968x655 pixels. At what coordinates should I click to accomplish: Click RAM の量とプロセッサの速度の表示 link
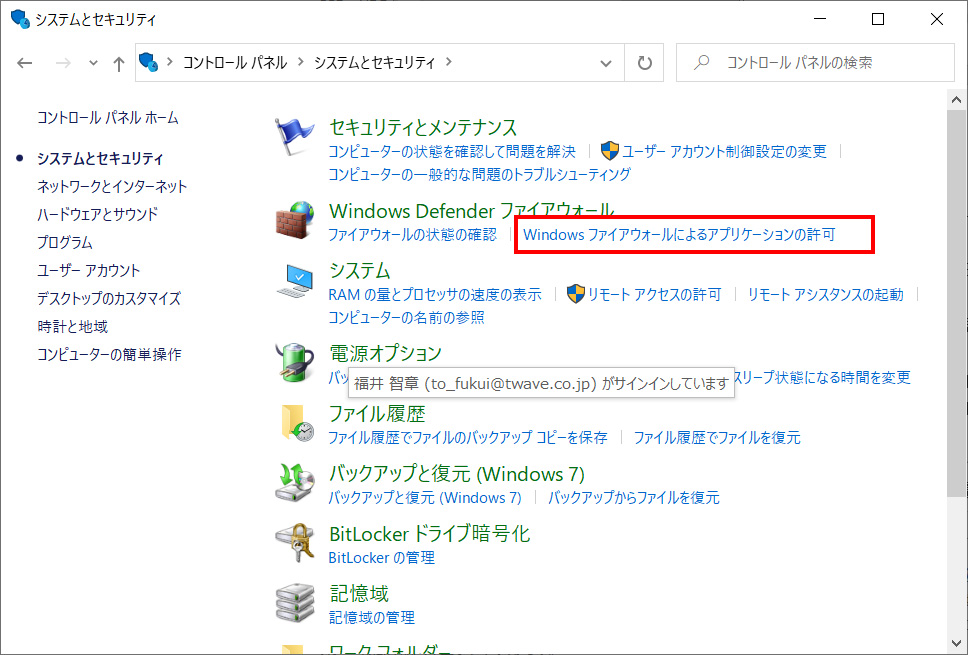(435, 294)
